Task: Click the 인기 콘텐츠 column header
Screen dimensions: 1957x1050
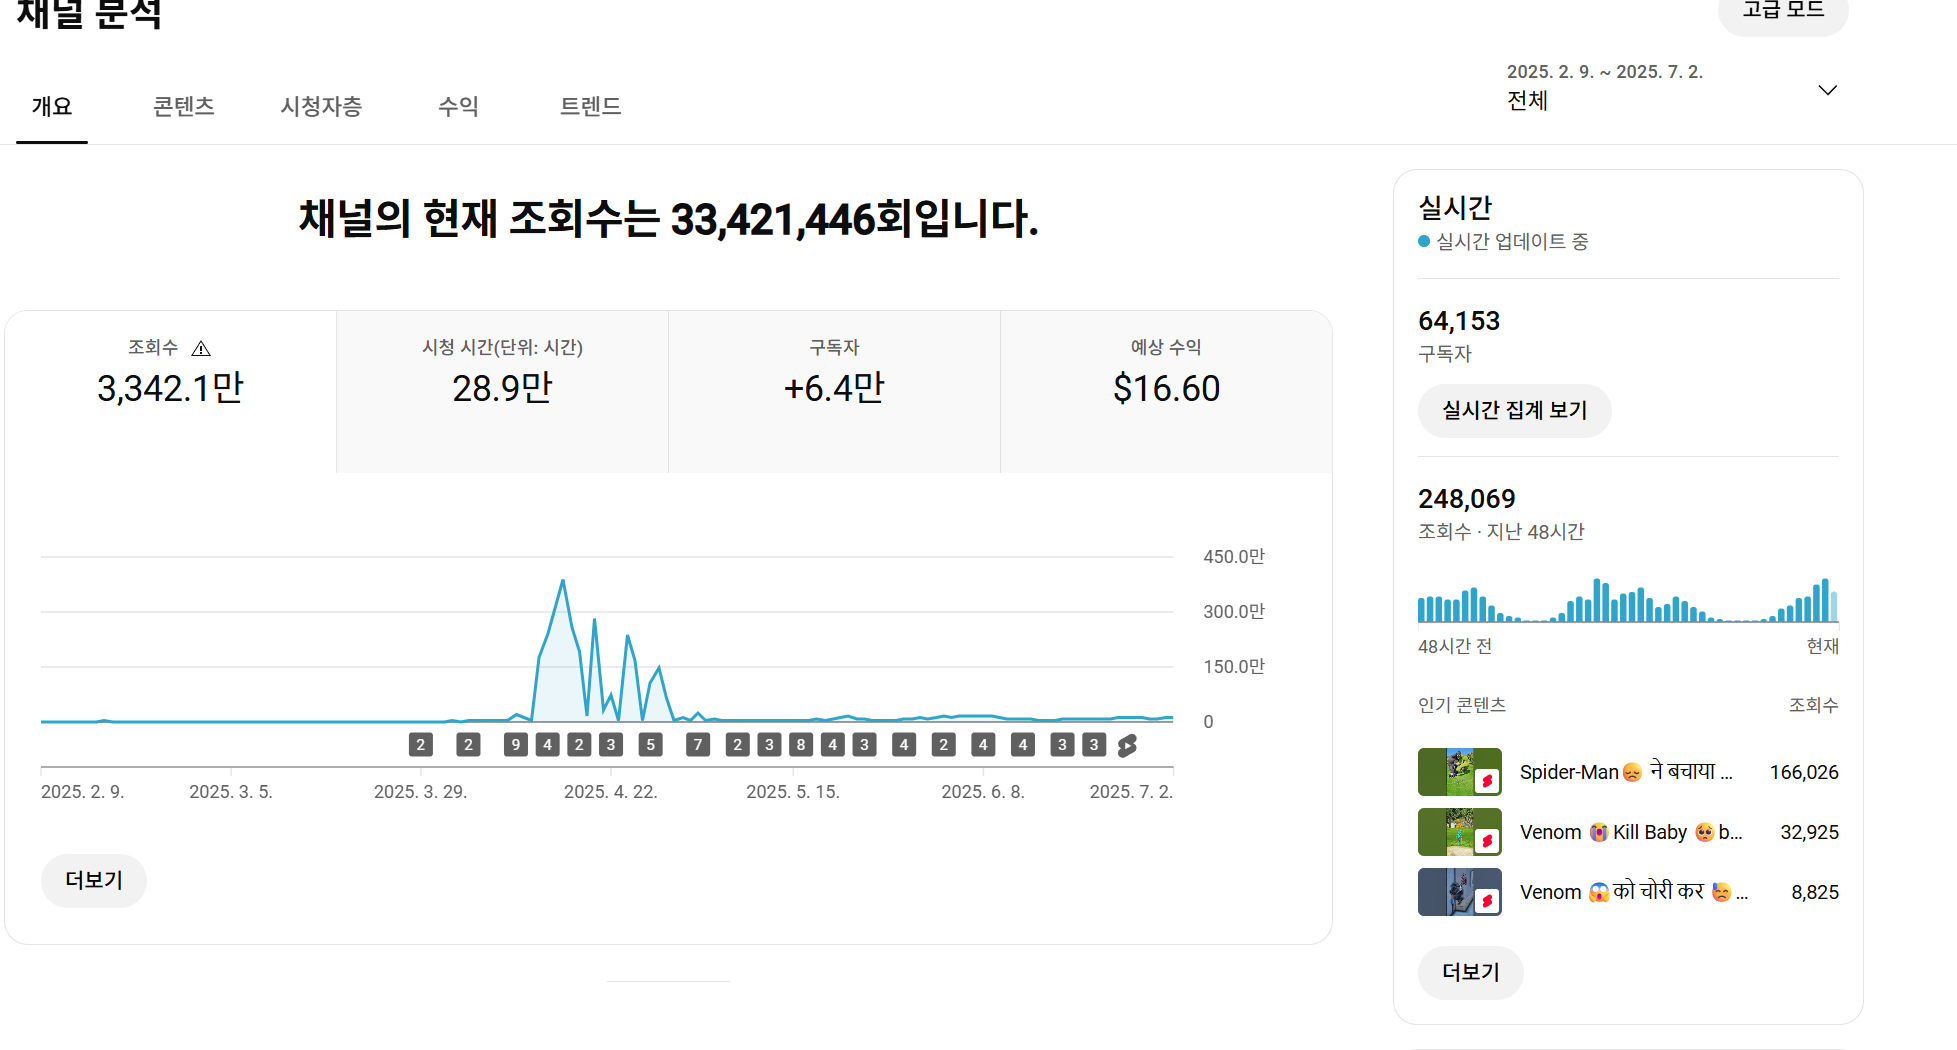Action: pos(1462,705)
